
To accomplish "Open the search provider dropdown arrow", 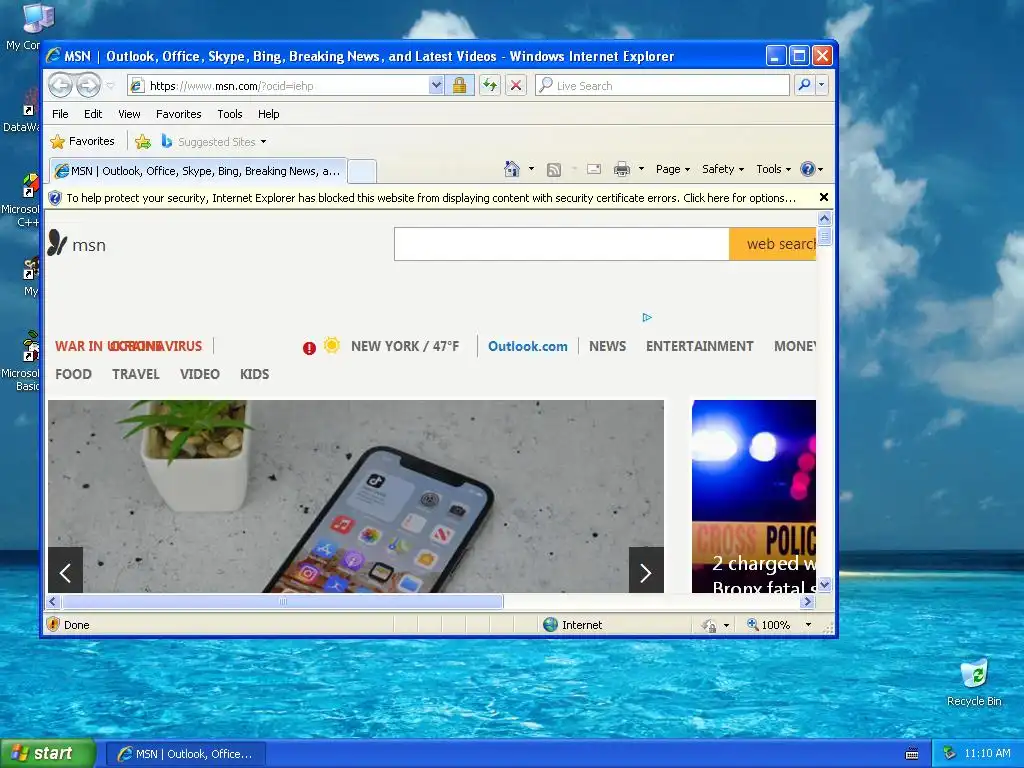I will [822, 86].
